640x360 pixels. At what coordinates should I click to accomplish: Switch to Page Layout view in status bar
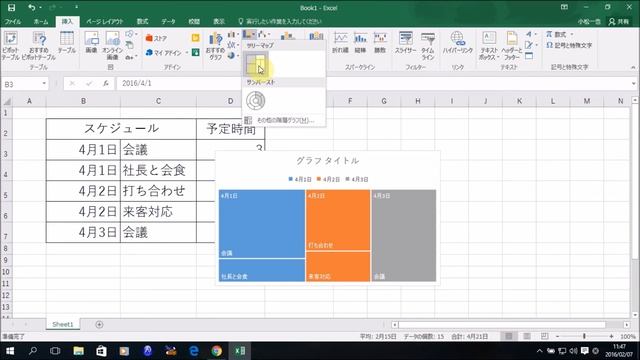point(527,336)
